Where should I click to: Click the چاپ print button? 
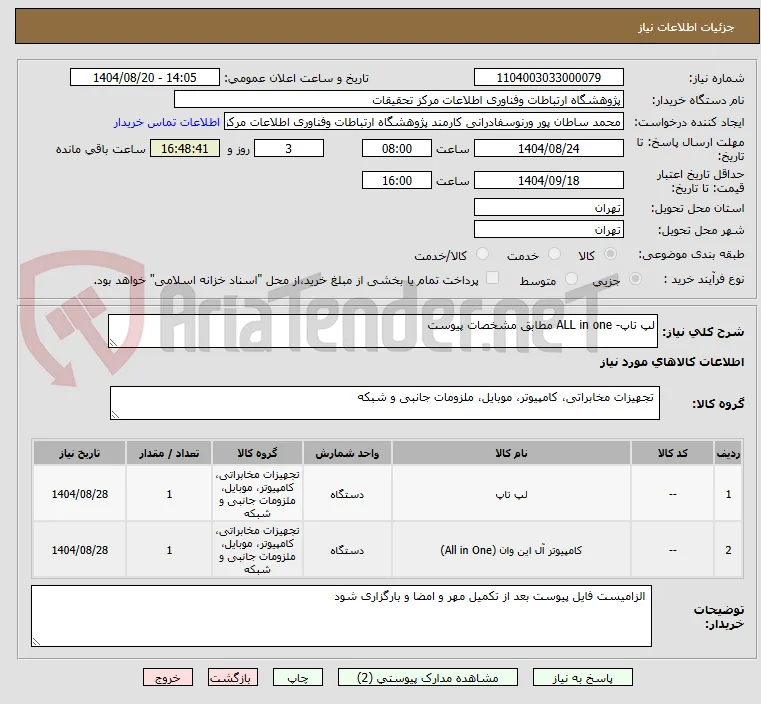(x=298, y=677)
